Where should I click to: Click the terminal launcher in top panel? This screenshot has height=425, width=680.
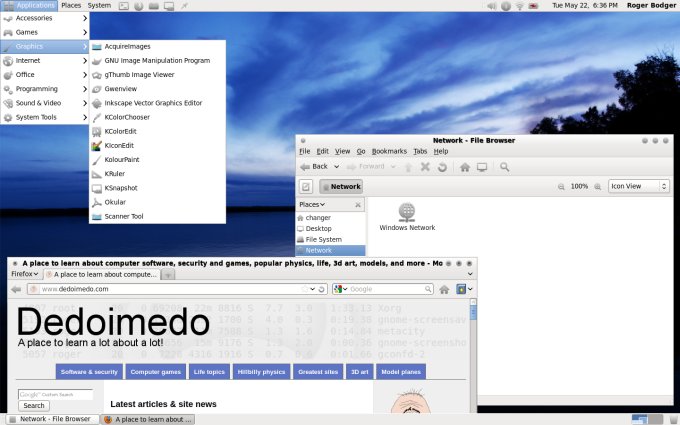coord(124,6)
